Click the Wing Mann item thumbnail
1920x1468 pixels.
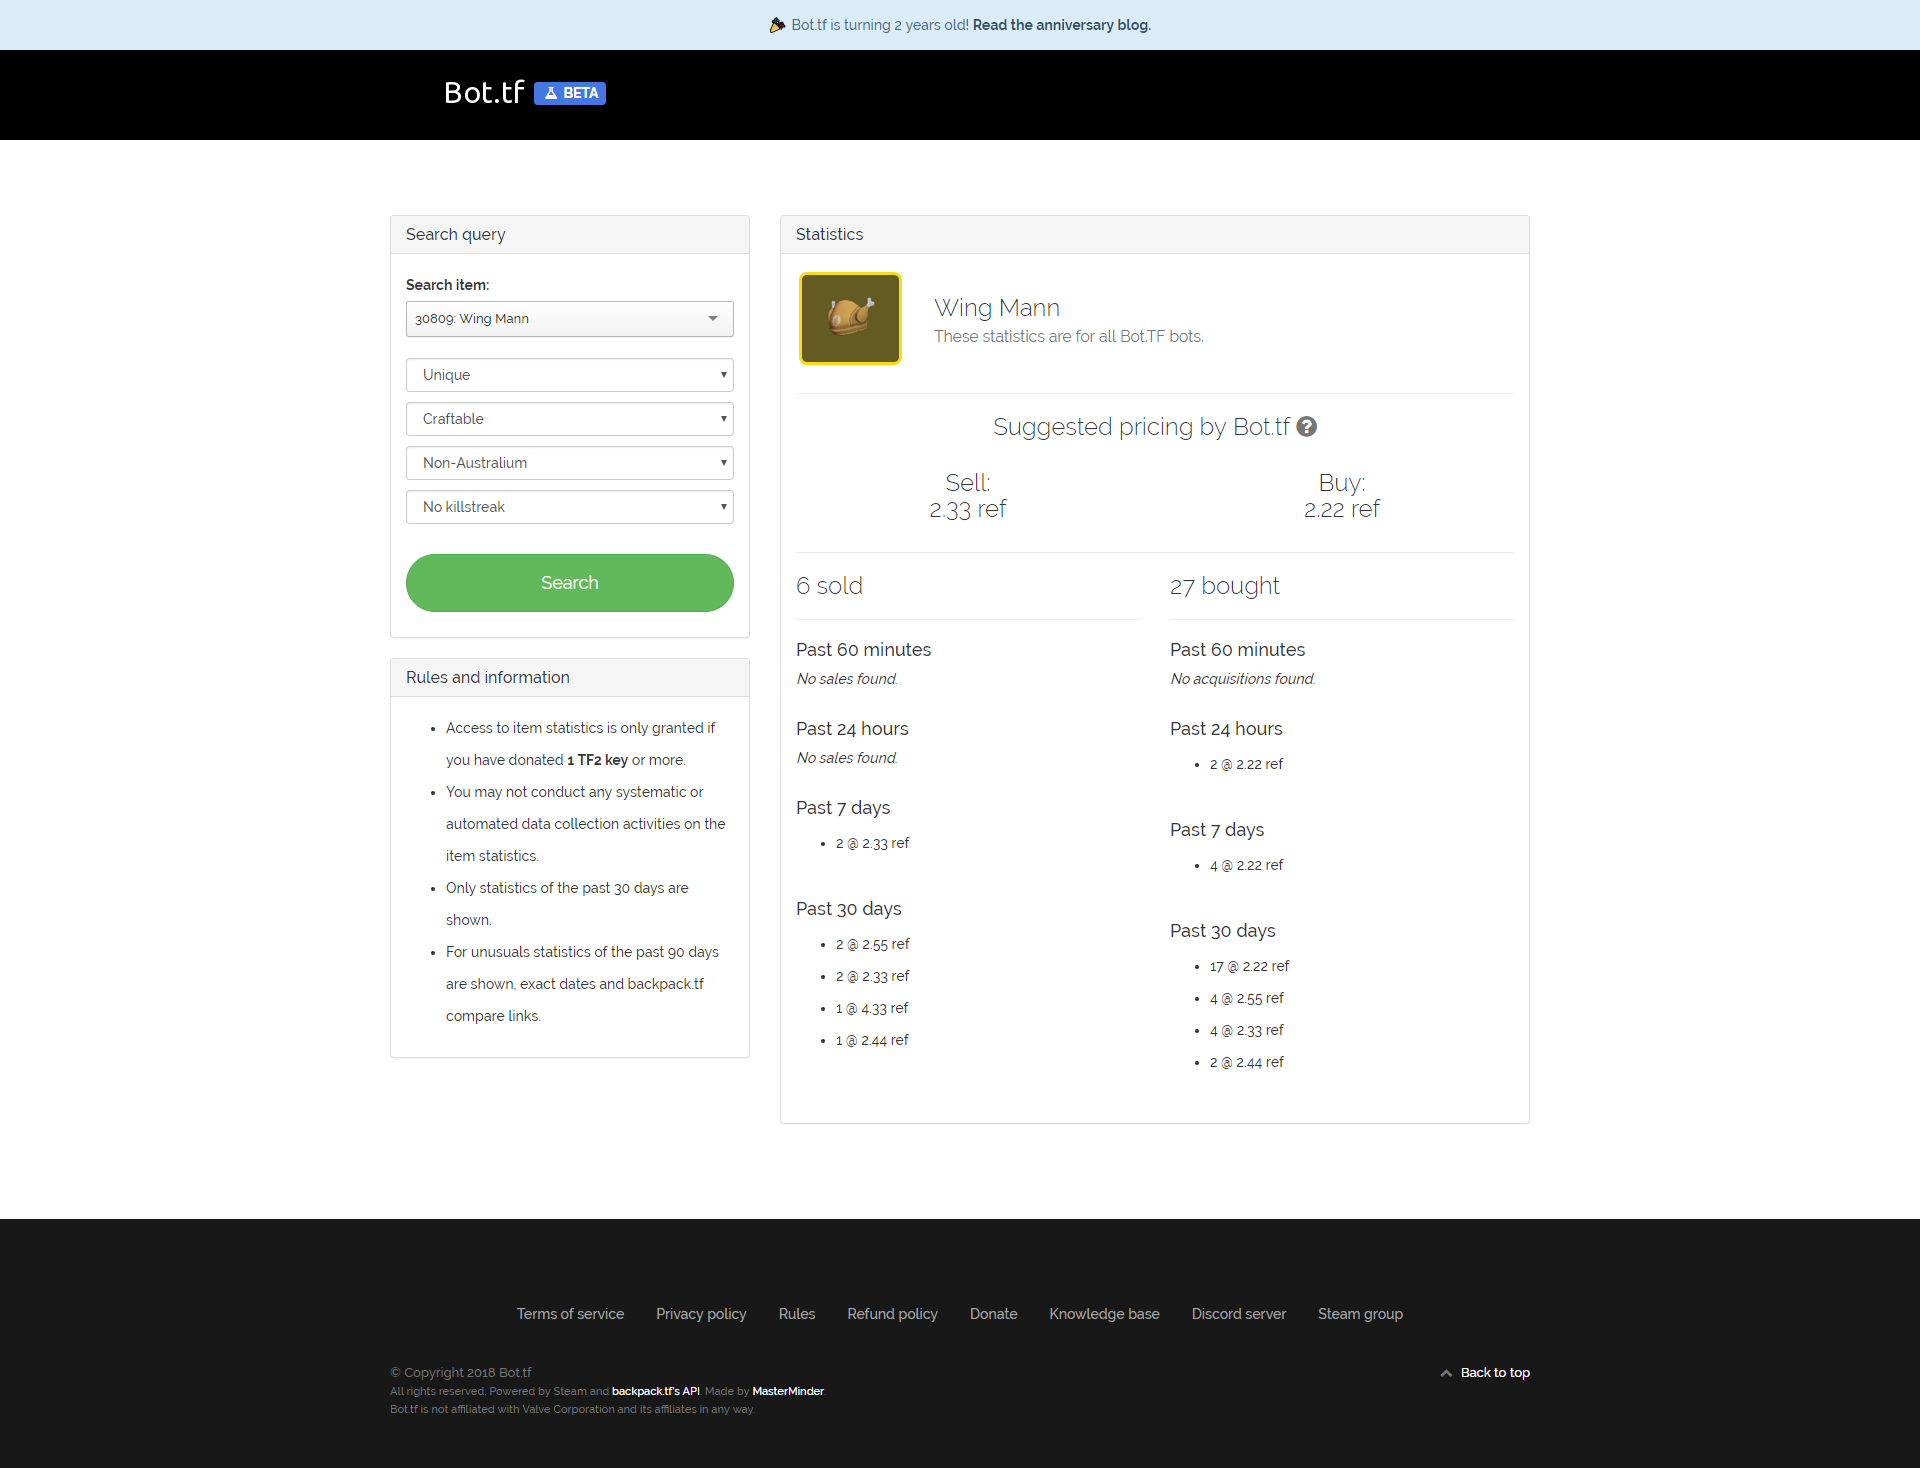tap(850, 319)
